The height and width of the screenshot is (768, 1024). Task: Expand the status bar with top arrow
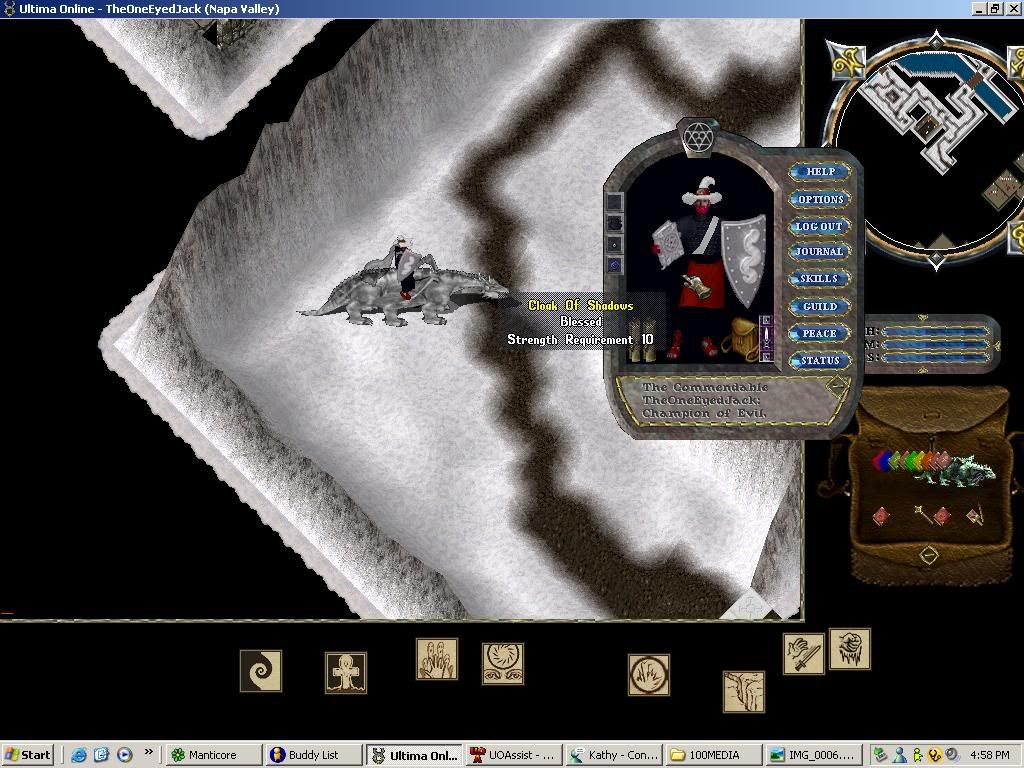coord(922,318)
